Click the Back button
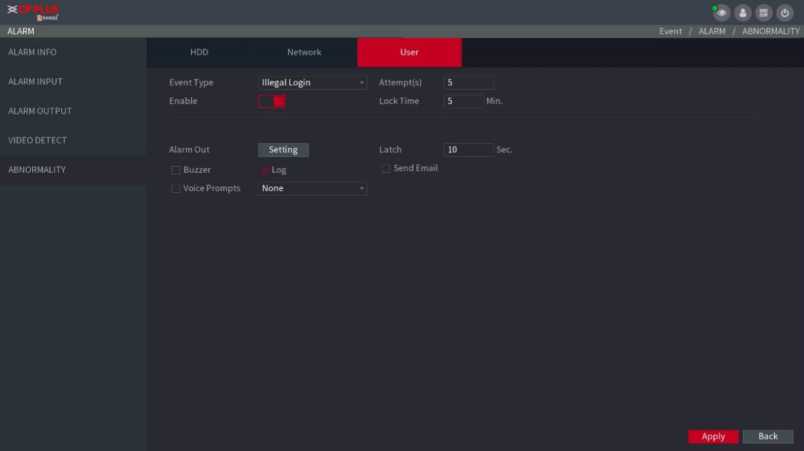 click(767, 436)
